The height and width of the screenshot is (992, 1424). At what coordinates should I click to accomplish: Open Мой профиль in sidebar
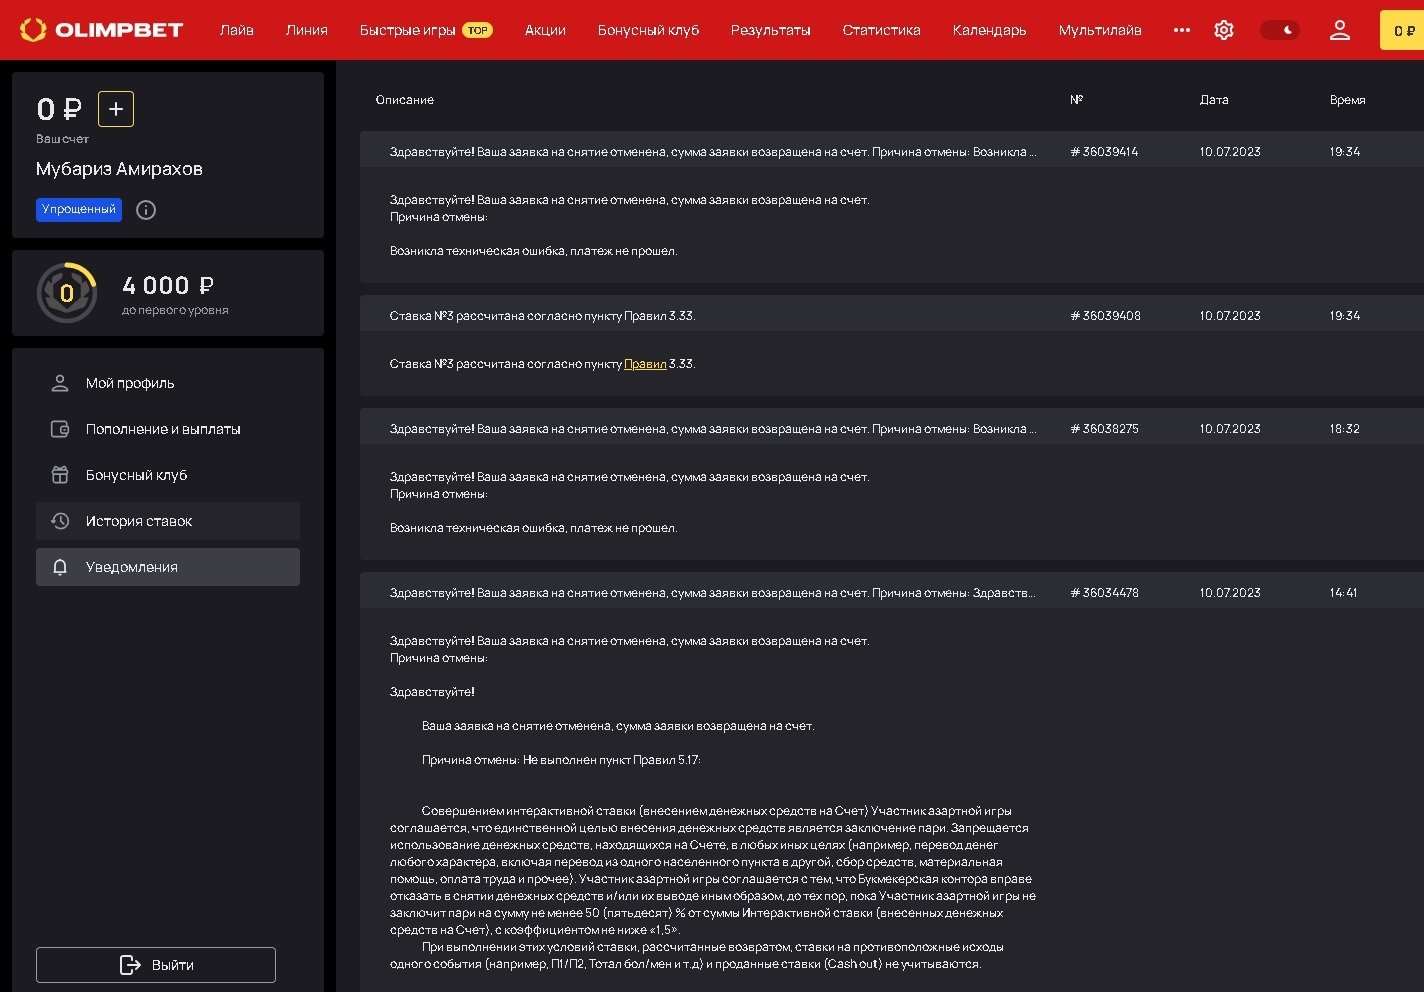(130, 383)
